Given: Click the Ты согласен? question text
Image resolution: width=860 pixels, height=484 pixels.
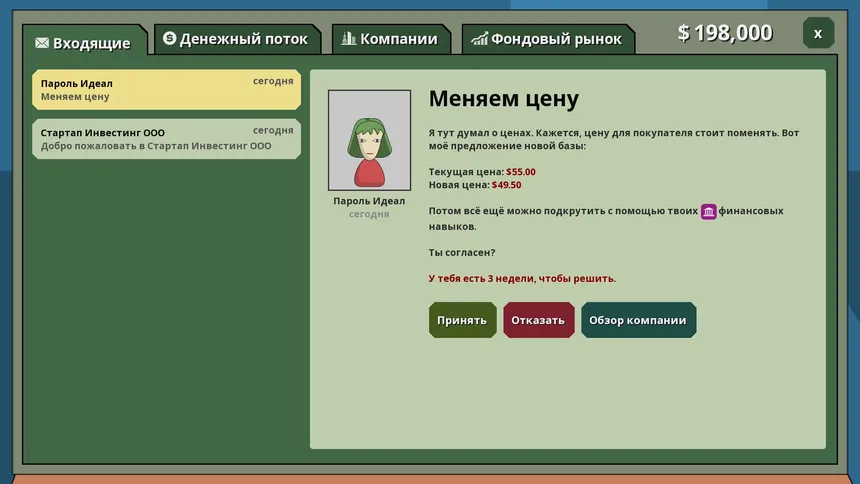Looking at the screenshot, I should (x=462, y=252).
